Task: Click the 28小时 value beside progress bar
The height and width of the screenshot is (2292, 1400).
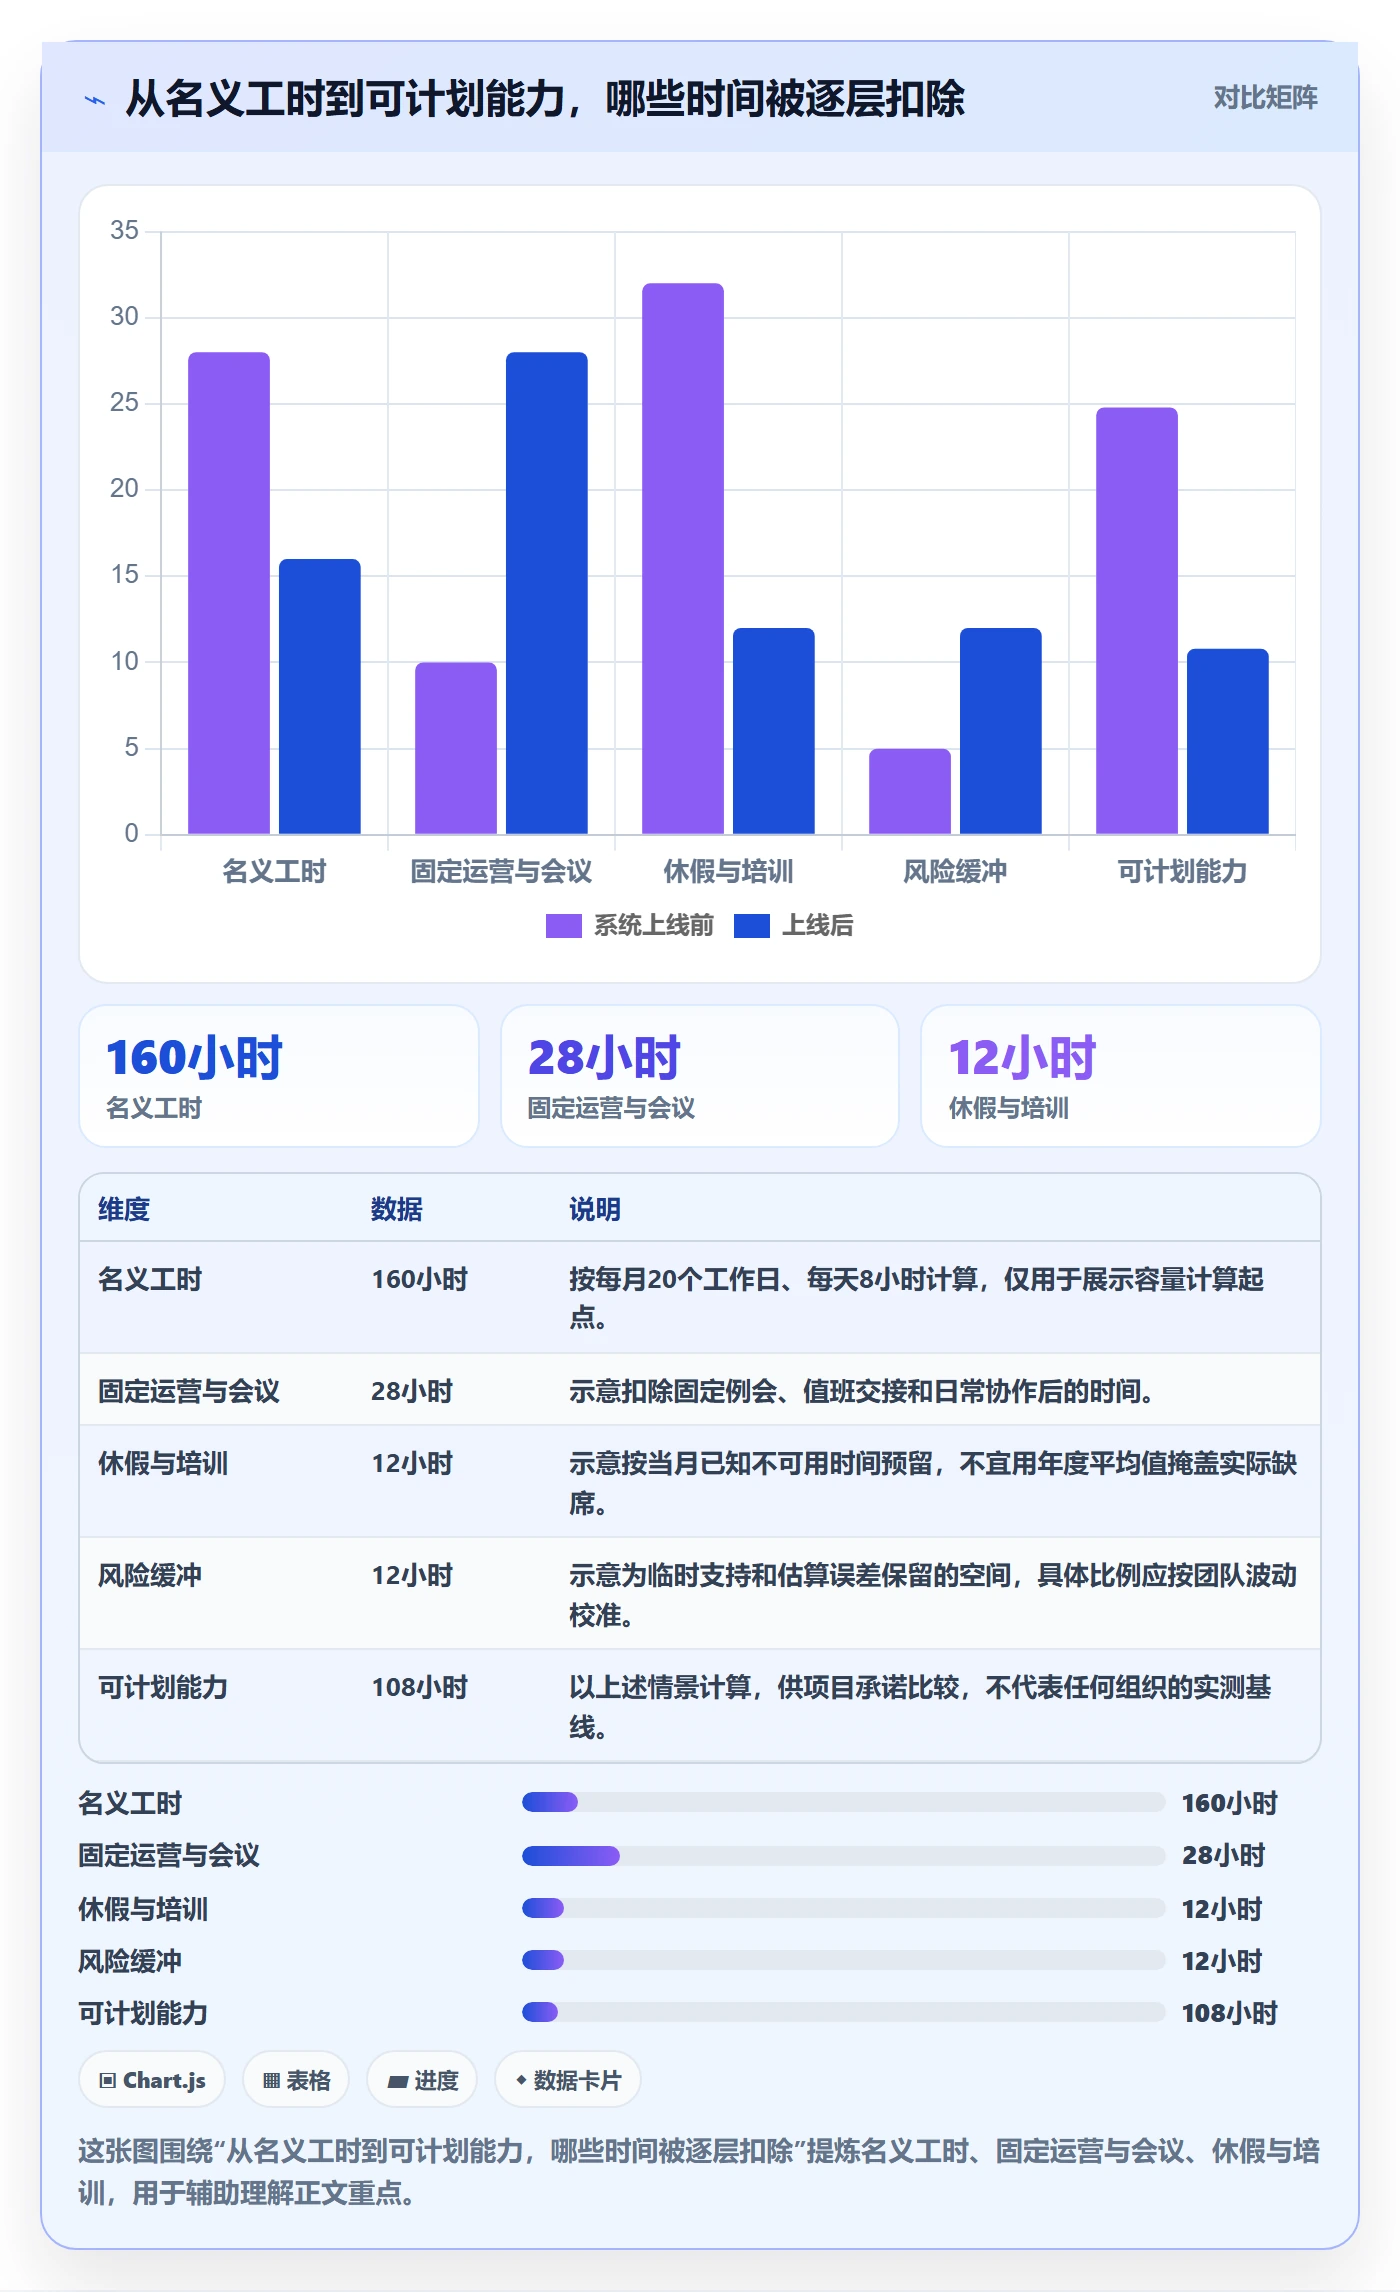Action: click(x=1224, y=1856)
